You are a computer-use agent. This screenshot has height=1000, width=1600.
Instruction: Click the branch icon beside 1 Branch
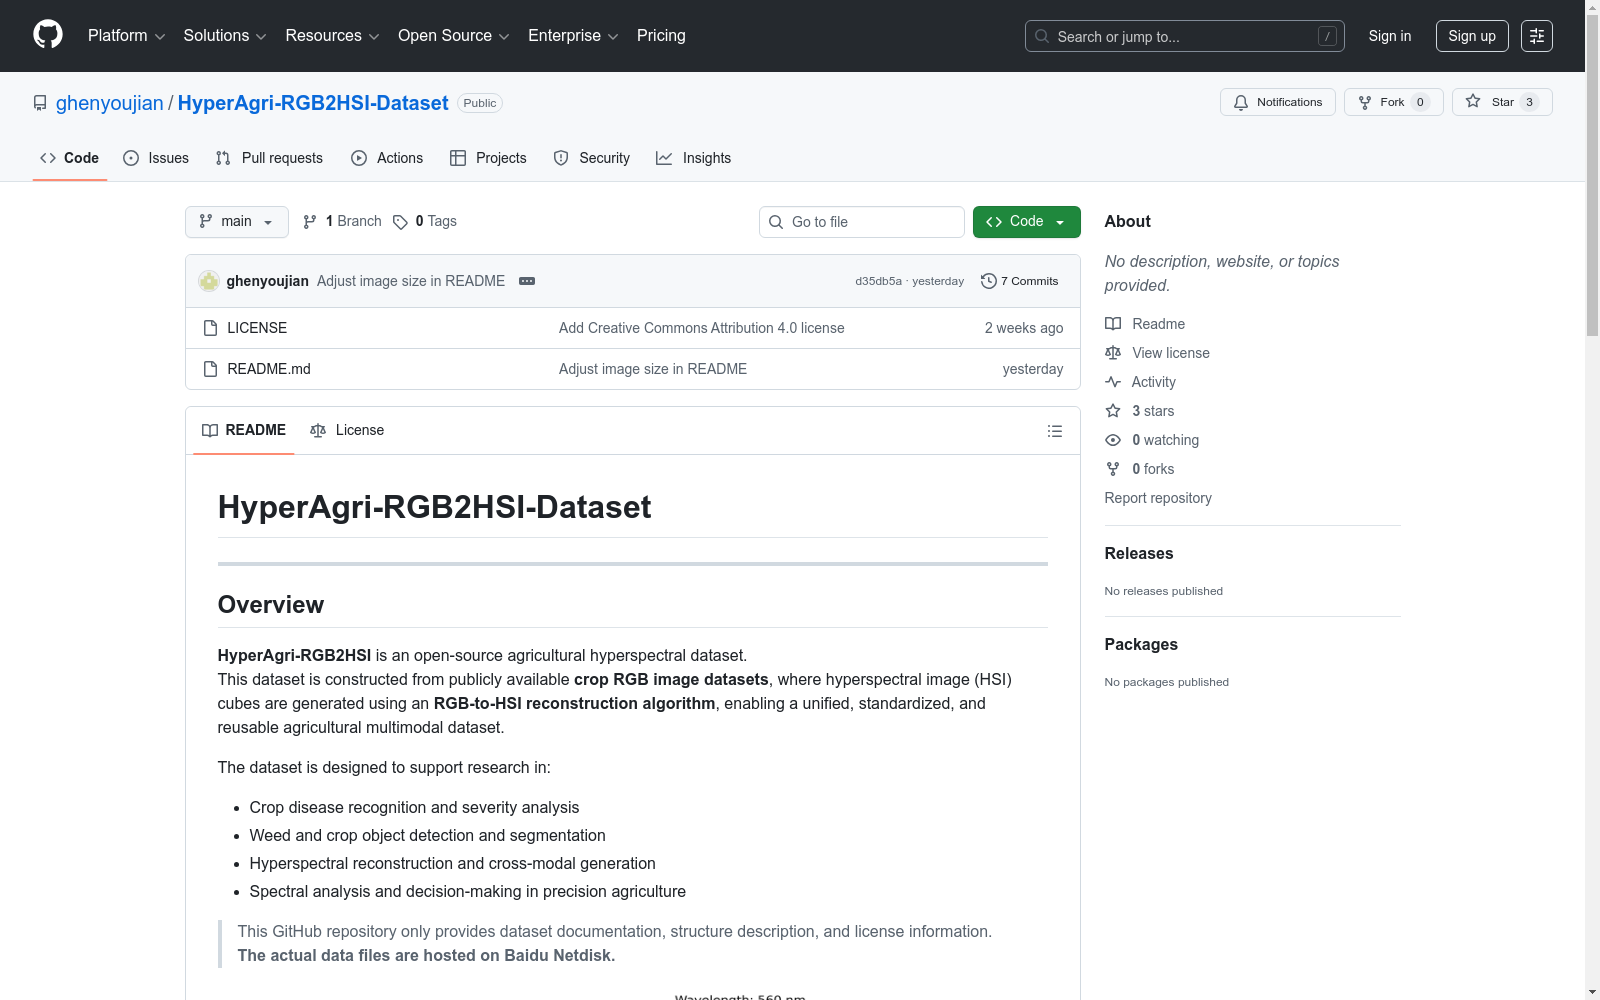[x=310, y=222]
